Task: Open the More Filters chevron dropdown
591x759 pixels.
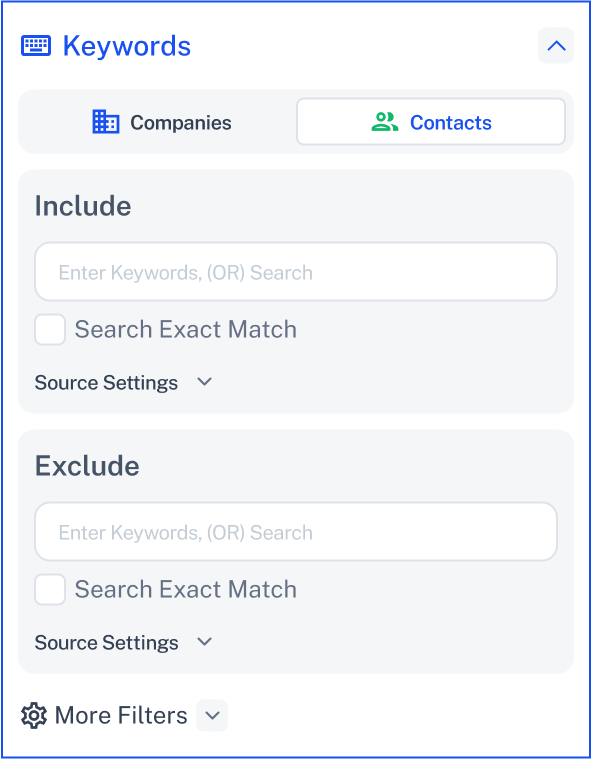Action: point(212,715)
